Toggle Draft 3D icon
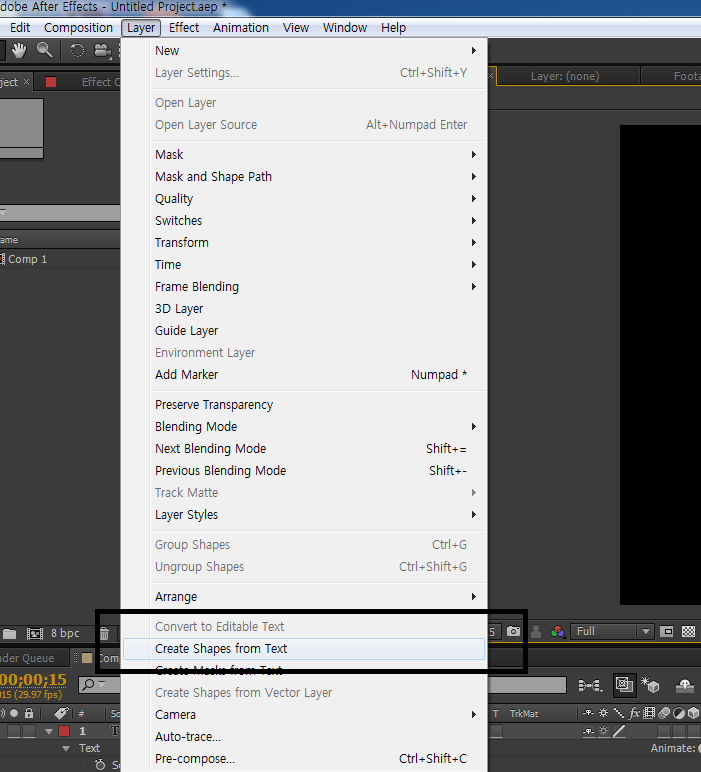Screen dimensions: 701x772 [x=650, y=685]
